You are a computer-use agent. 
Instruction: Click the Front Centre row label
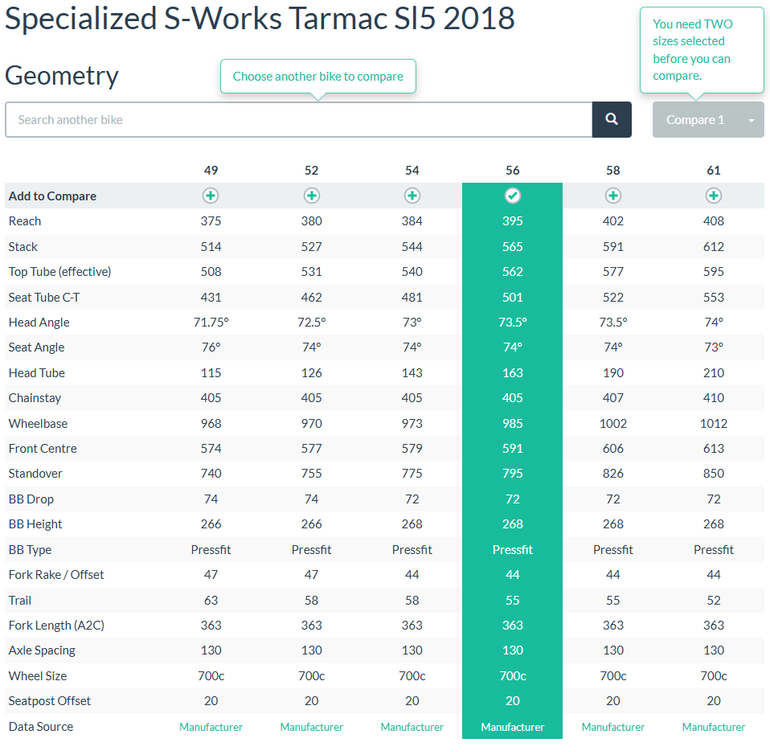(43, 448)
